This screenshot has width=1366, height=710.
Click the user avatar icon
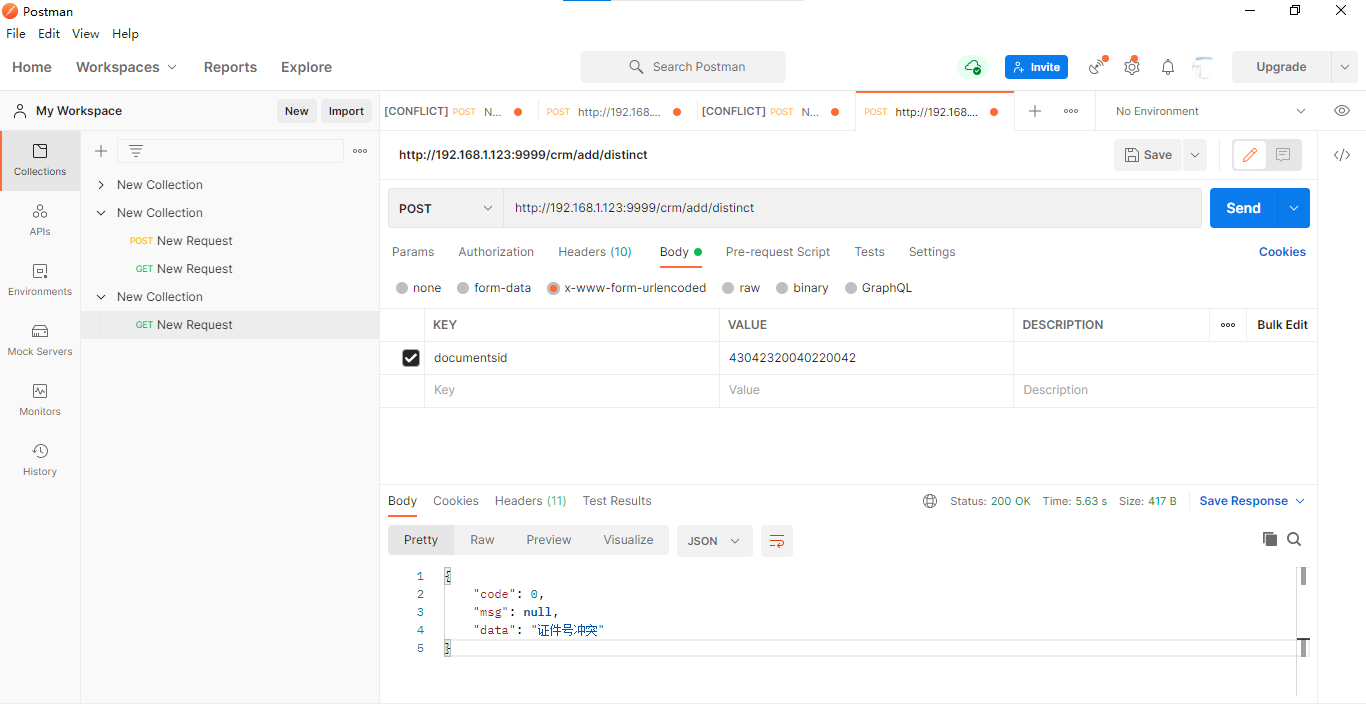click(x=1203, y=67)
